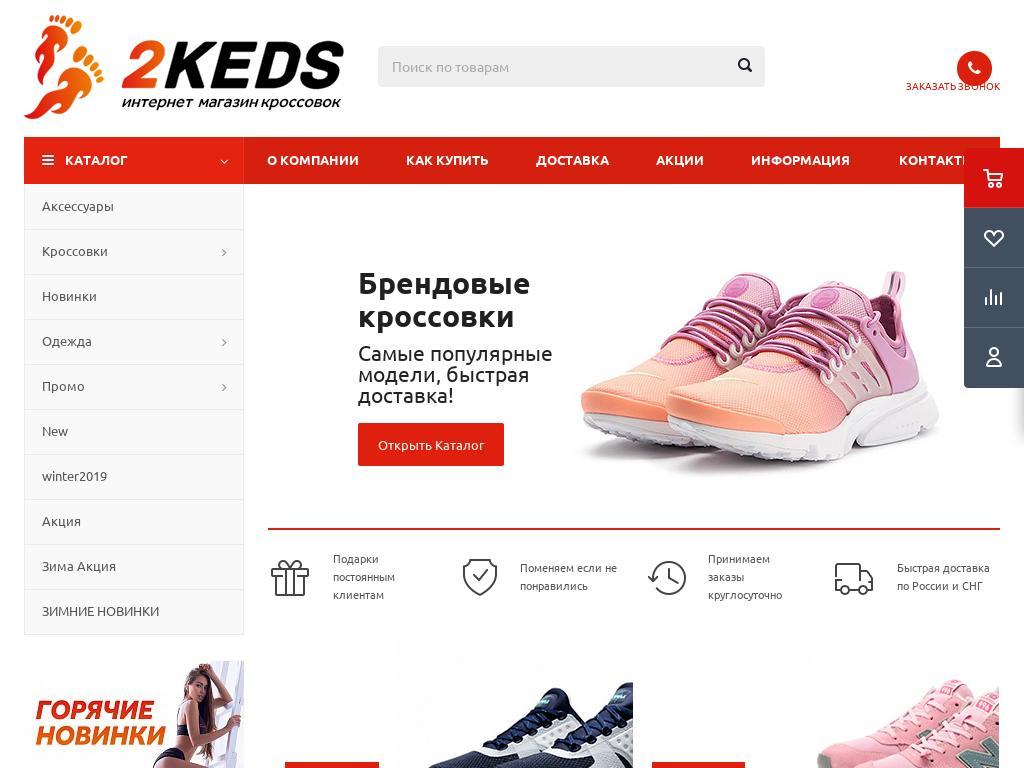Click the red phone callback icon
This screenshot has height=768, width=1024.
tap(974, 68)
